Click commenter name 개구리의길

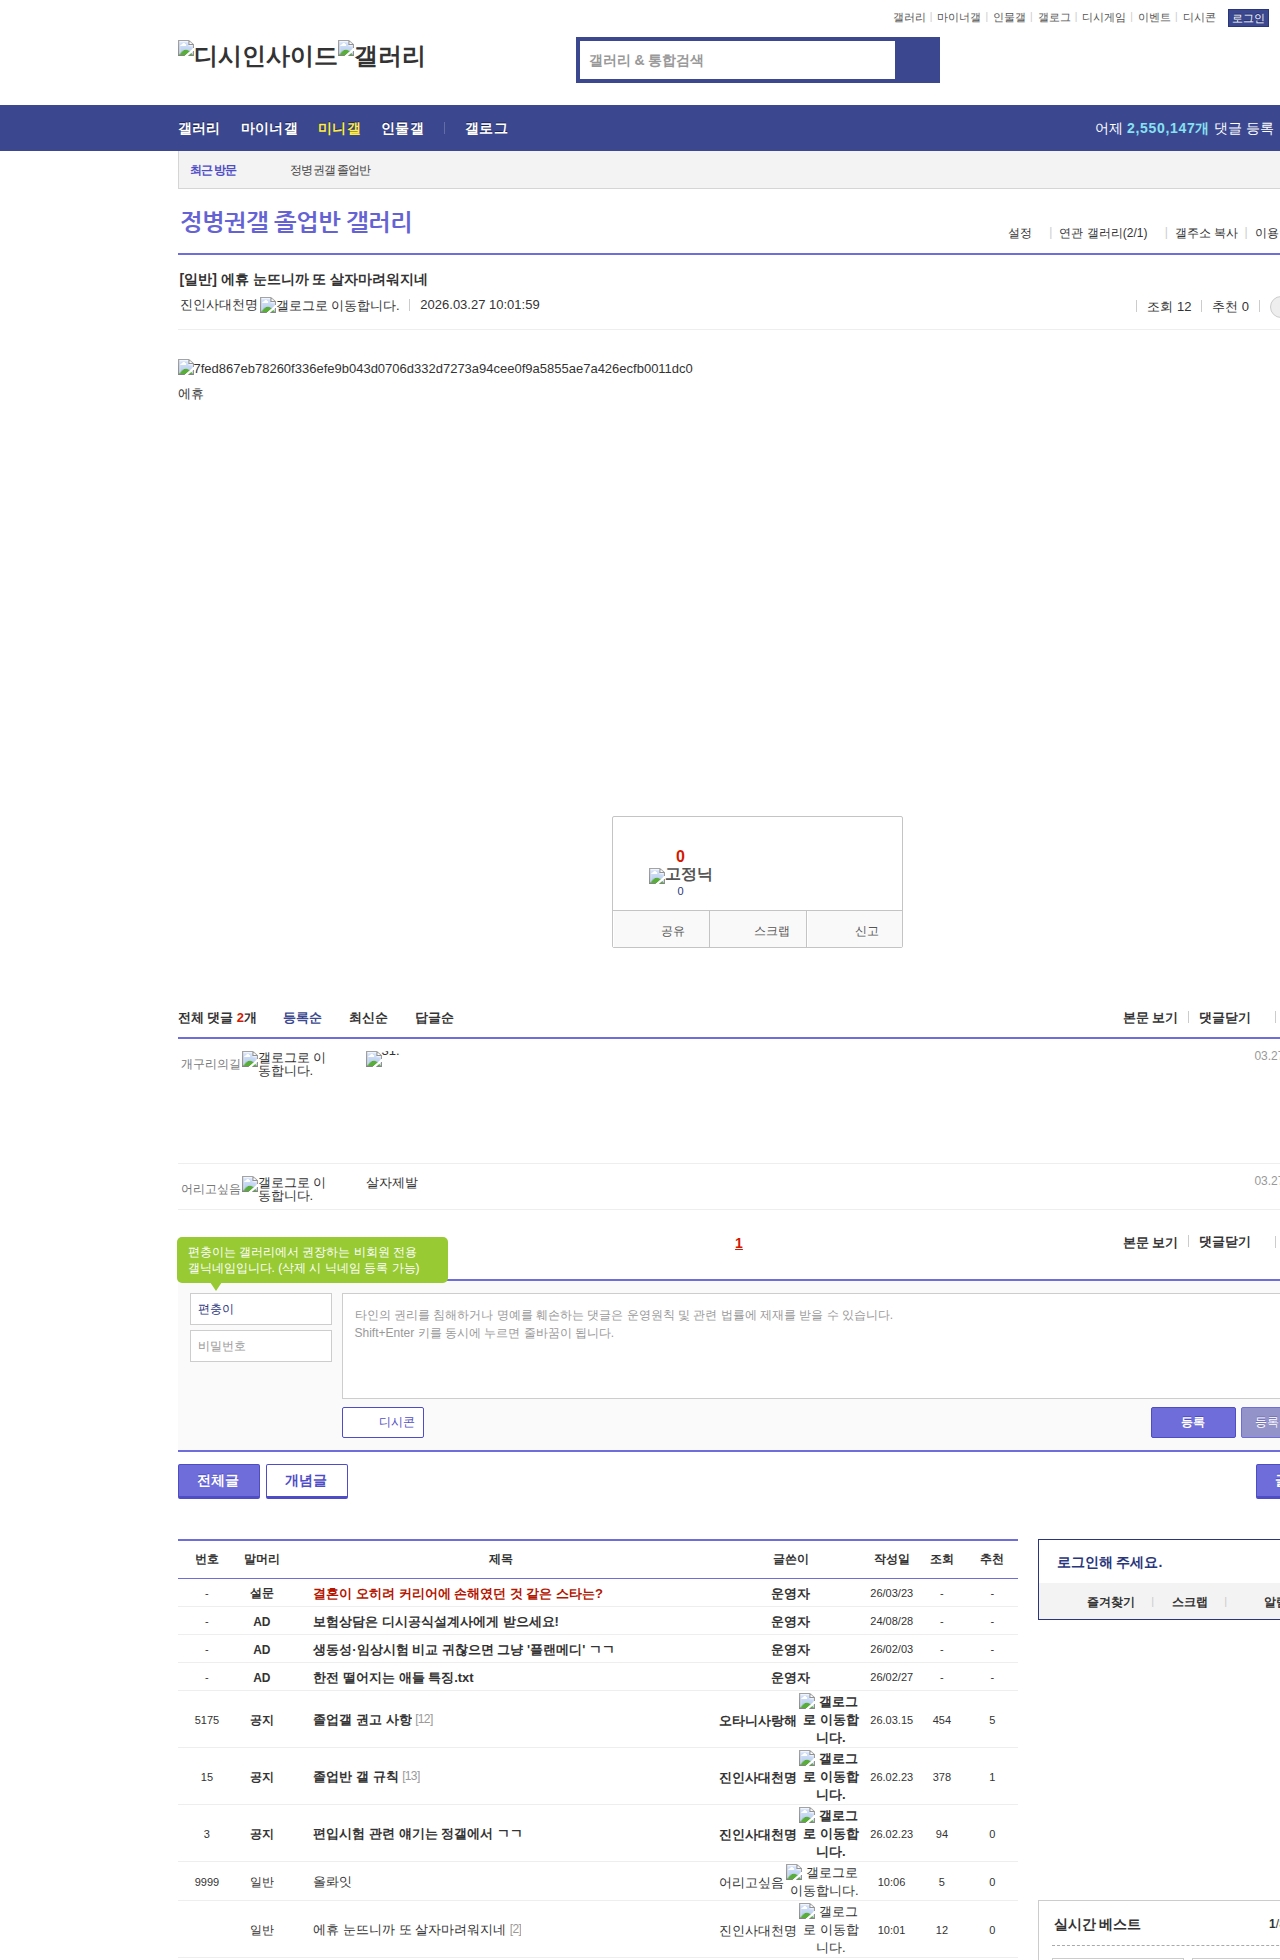click(x=211, y=1064)
